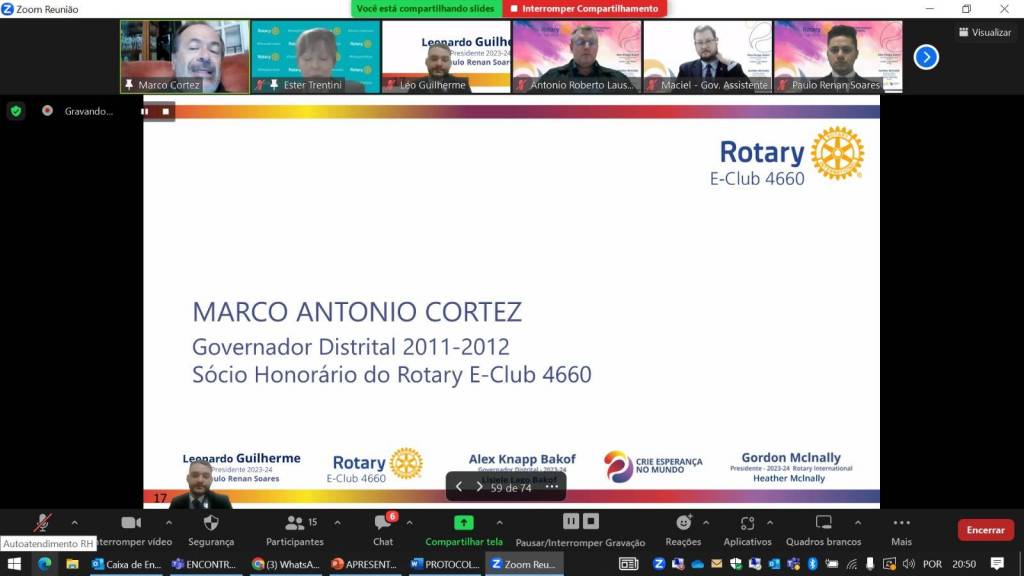Expand the Participantes options chevron
Screen dimensions: 1024x576
[x=337, y=522]
